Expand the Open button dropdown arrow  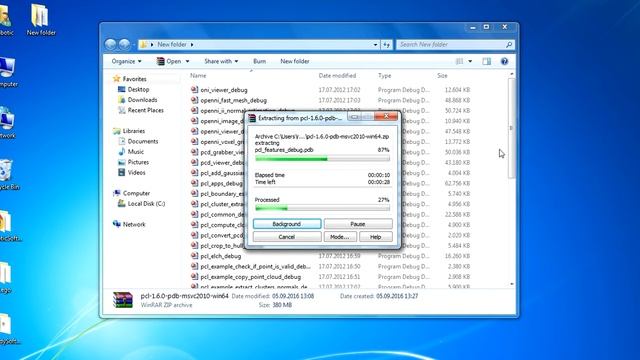(187, 61)
